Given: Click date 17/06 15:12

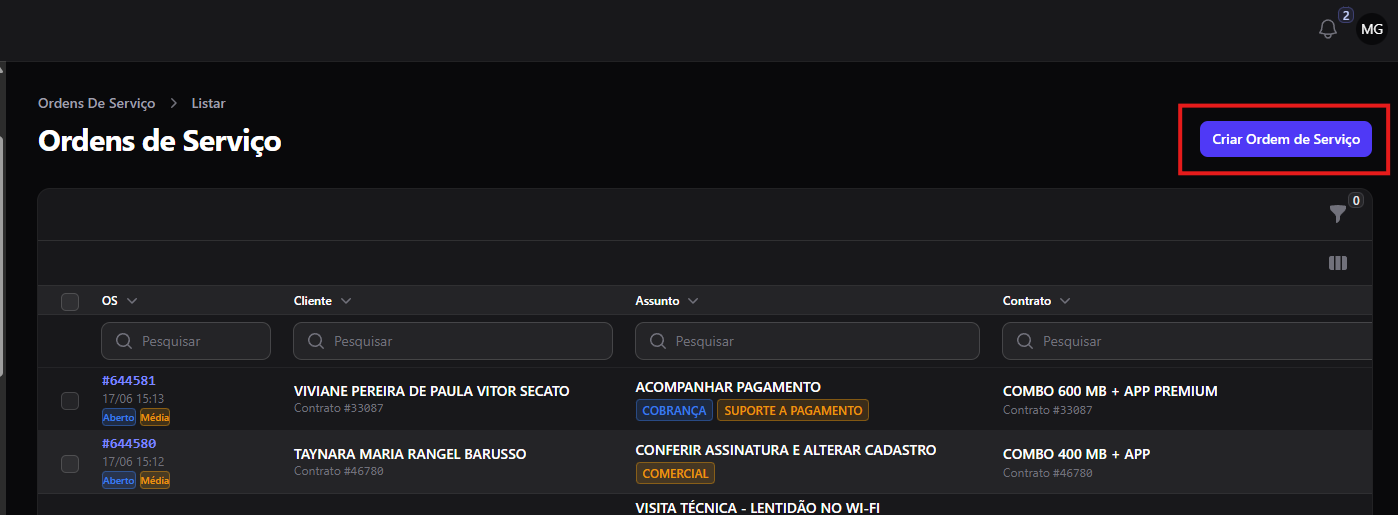Looking at the screenshot, I should click(133, 462).
